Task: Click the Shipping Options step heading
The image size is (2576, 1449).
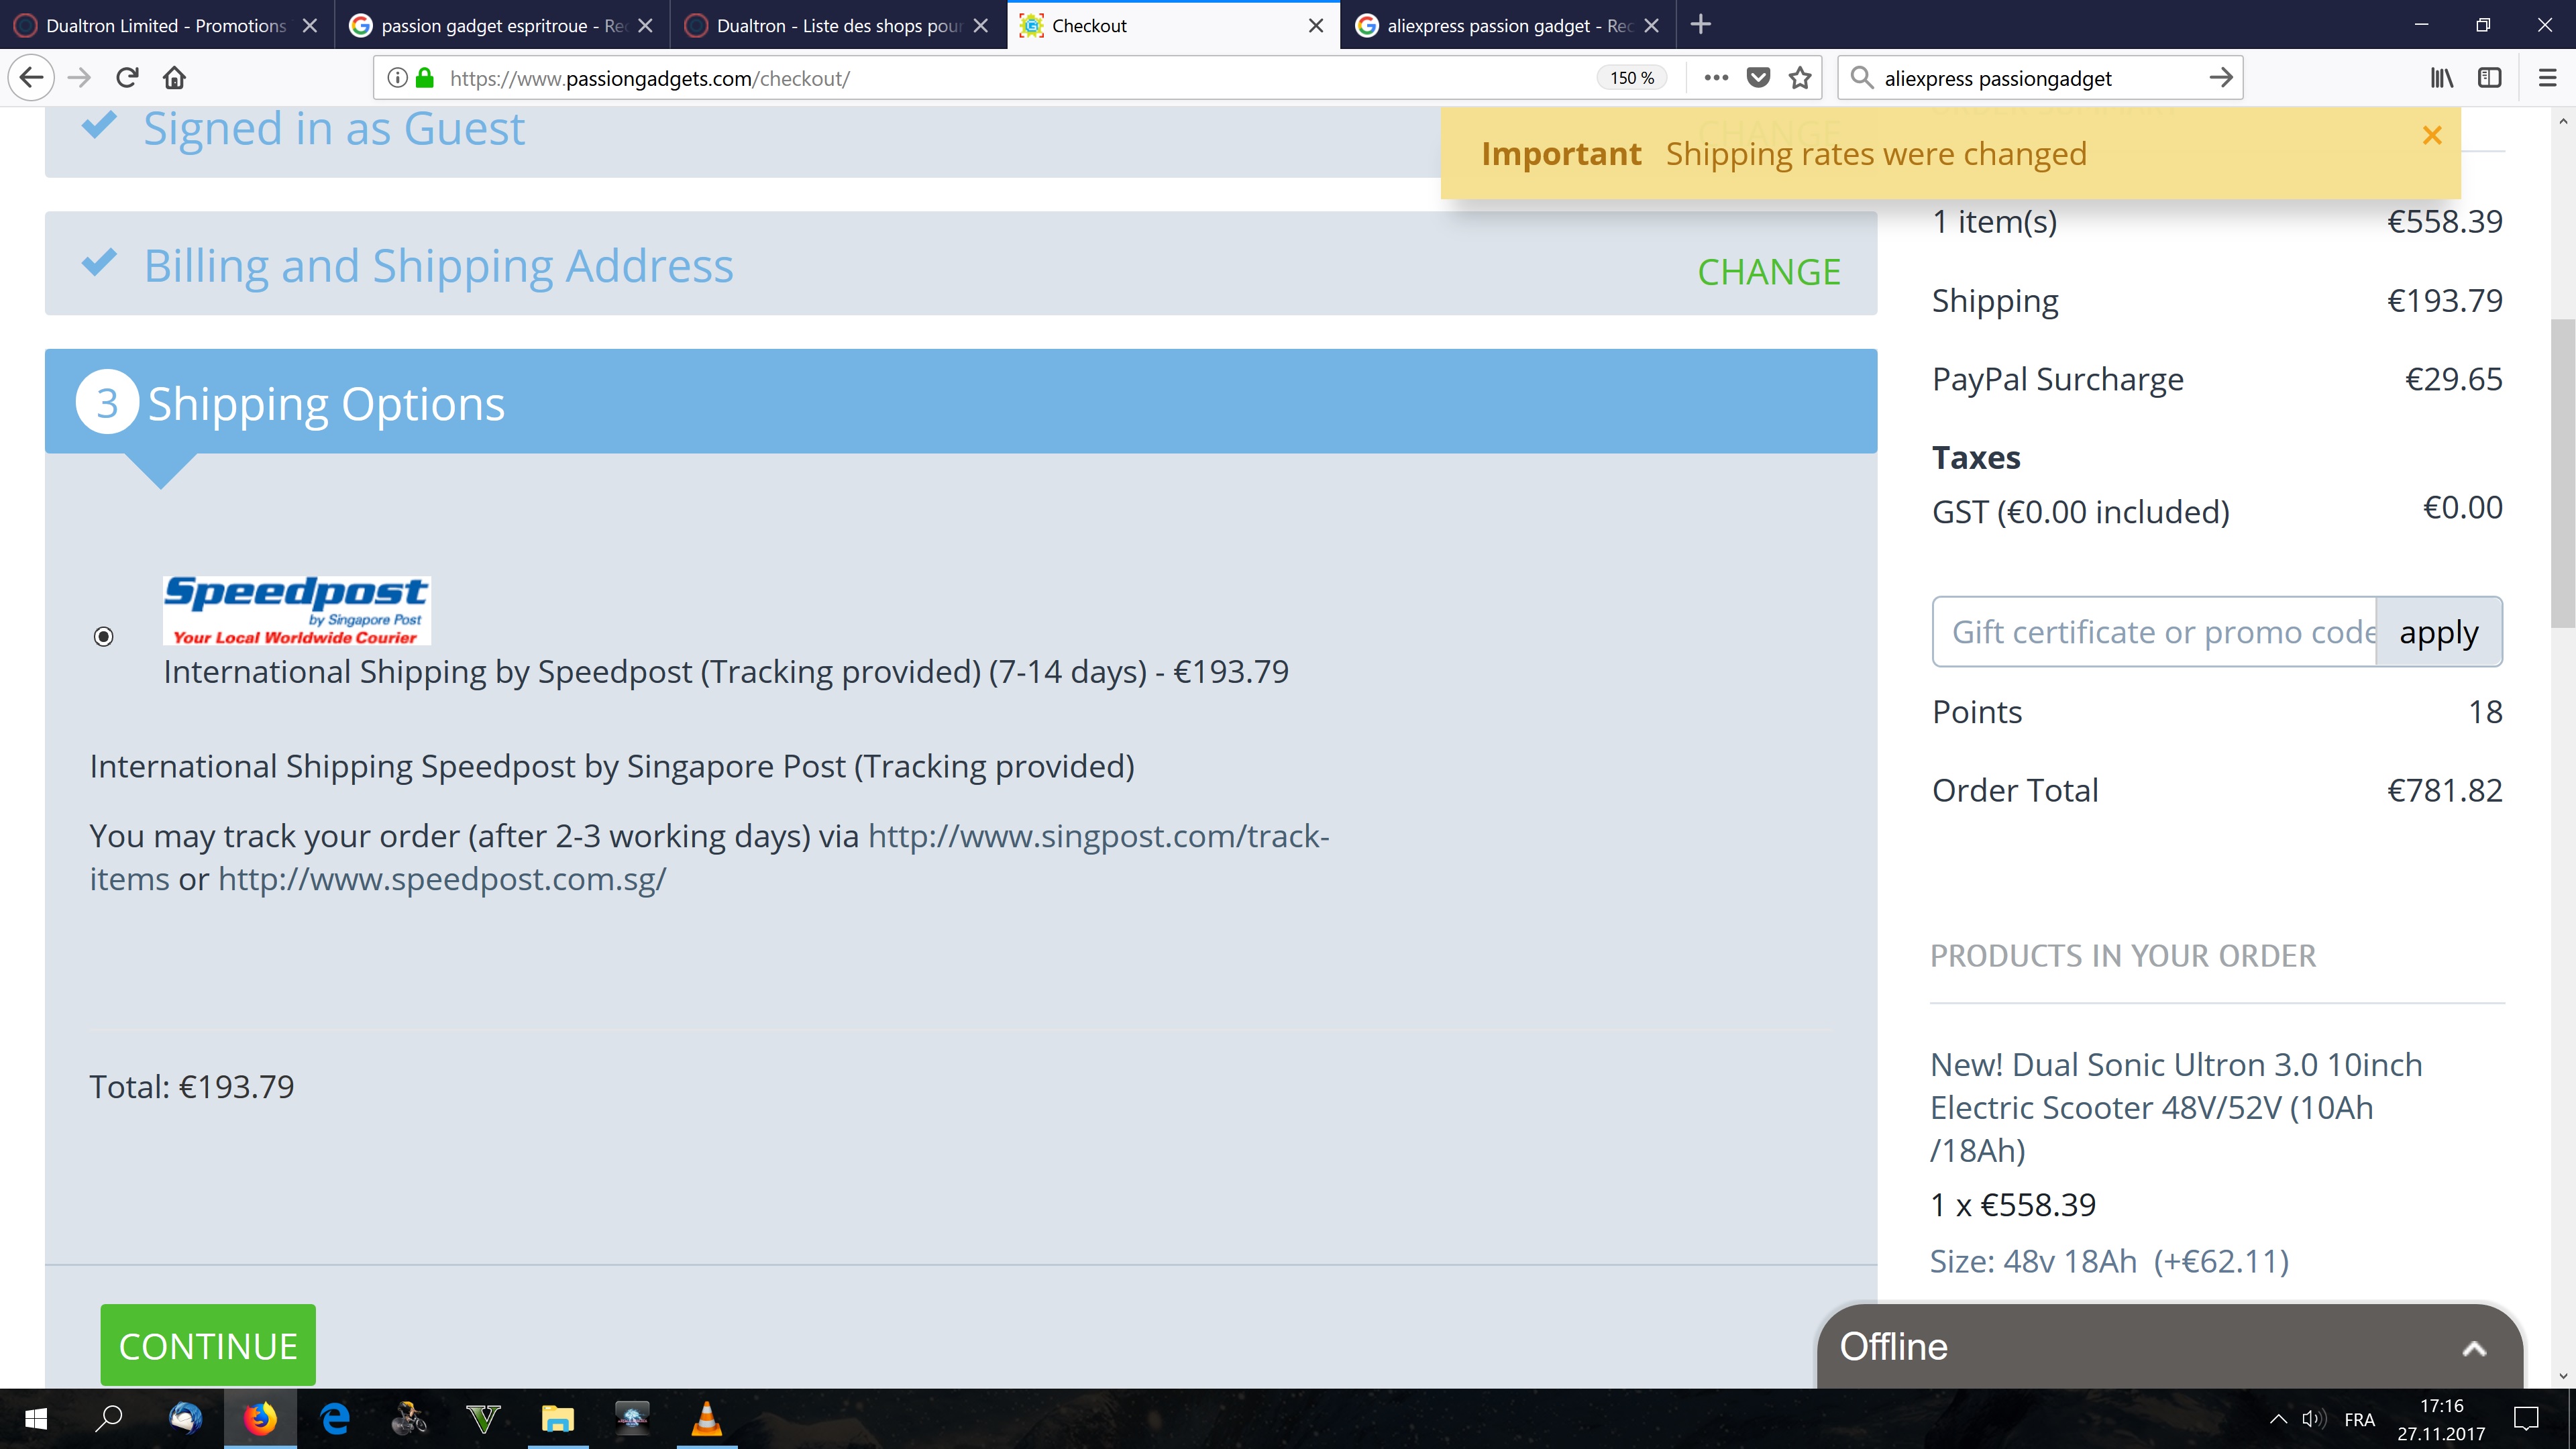Action: [x=326, y=403]
